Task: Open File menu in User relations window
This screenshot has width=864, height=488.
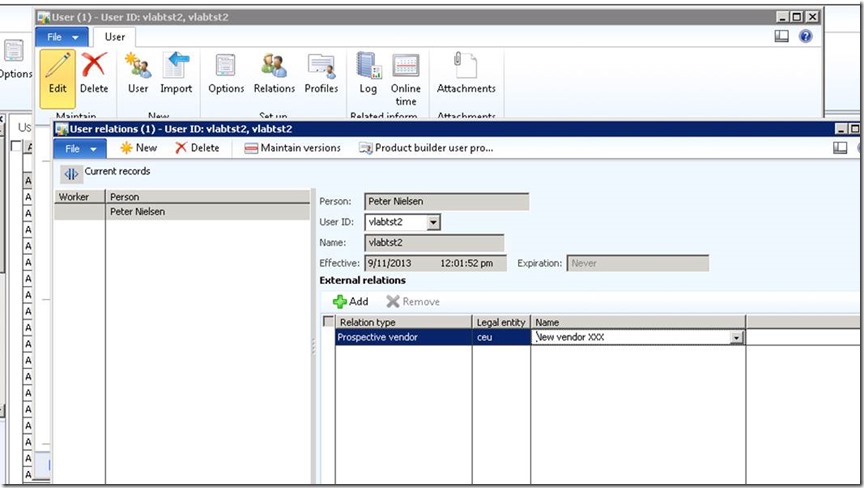Action: (80, 148)
